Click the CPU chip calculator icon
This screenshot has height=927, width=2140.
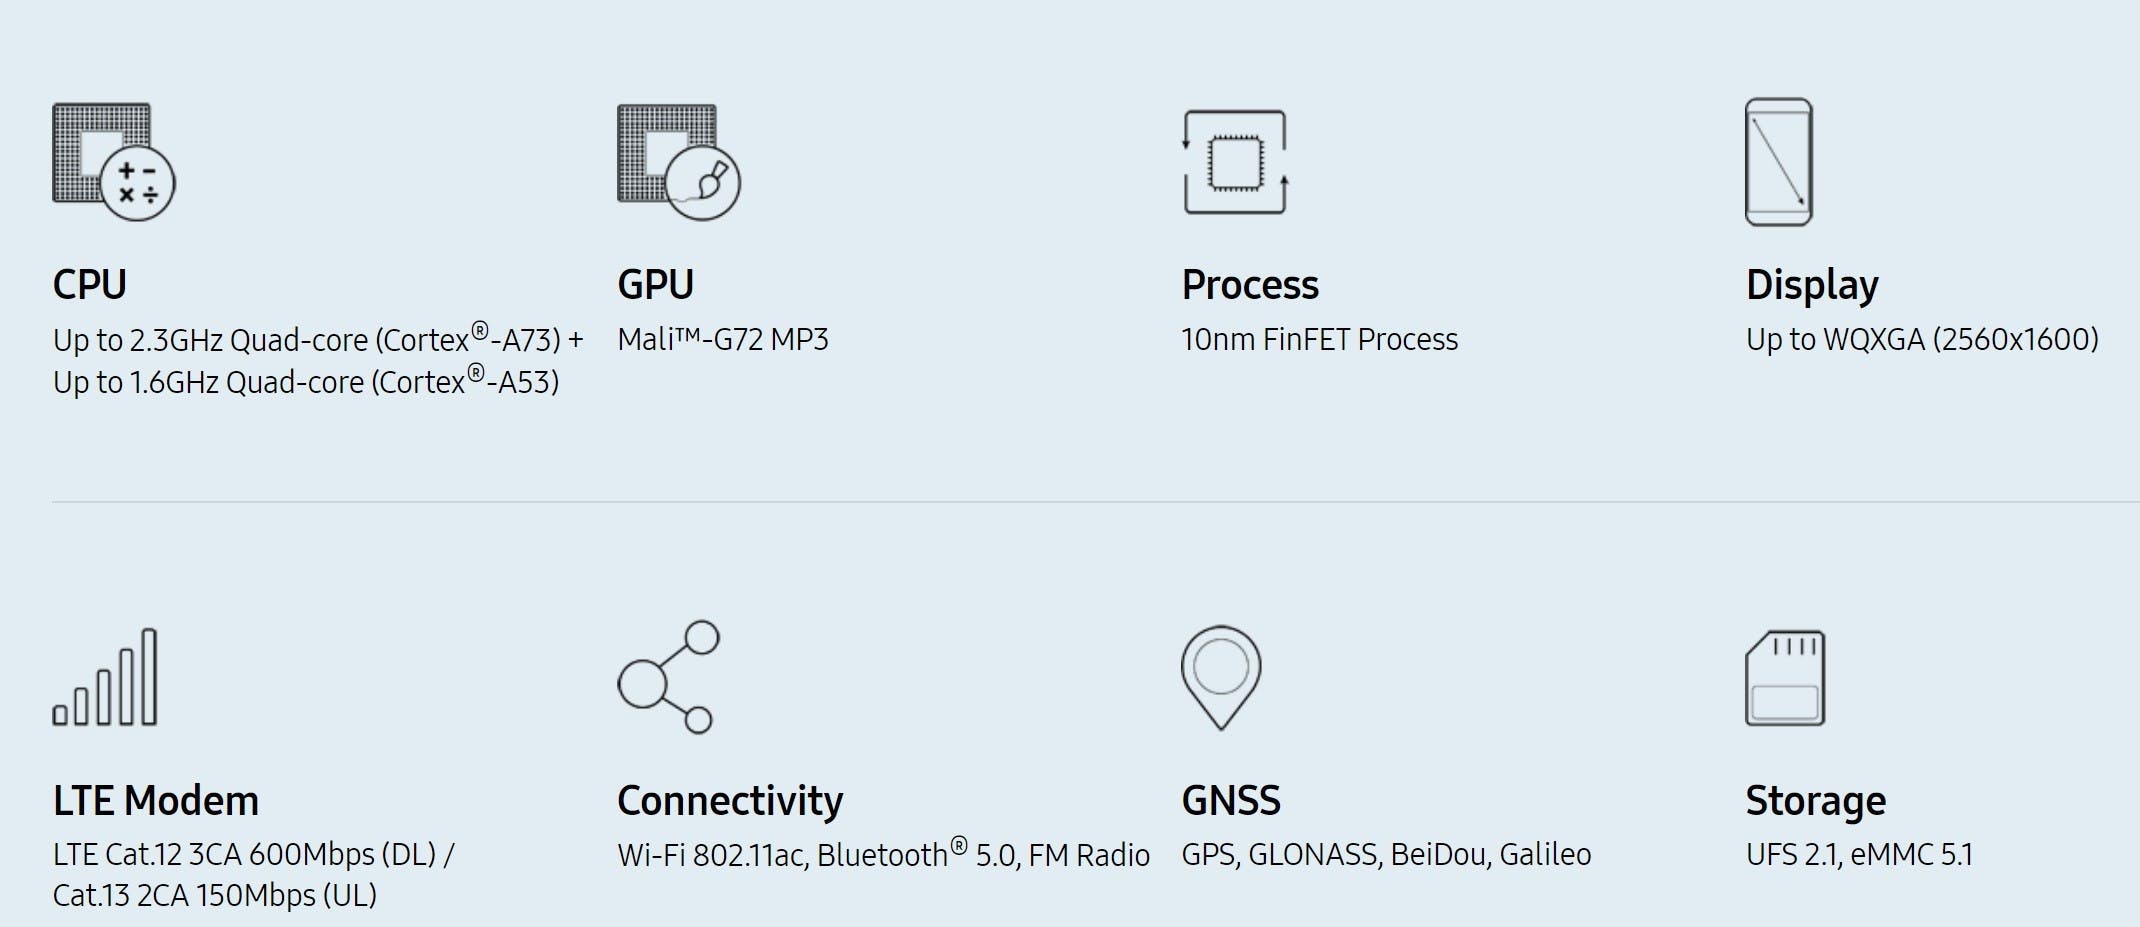click(113, 161)
